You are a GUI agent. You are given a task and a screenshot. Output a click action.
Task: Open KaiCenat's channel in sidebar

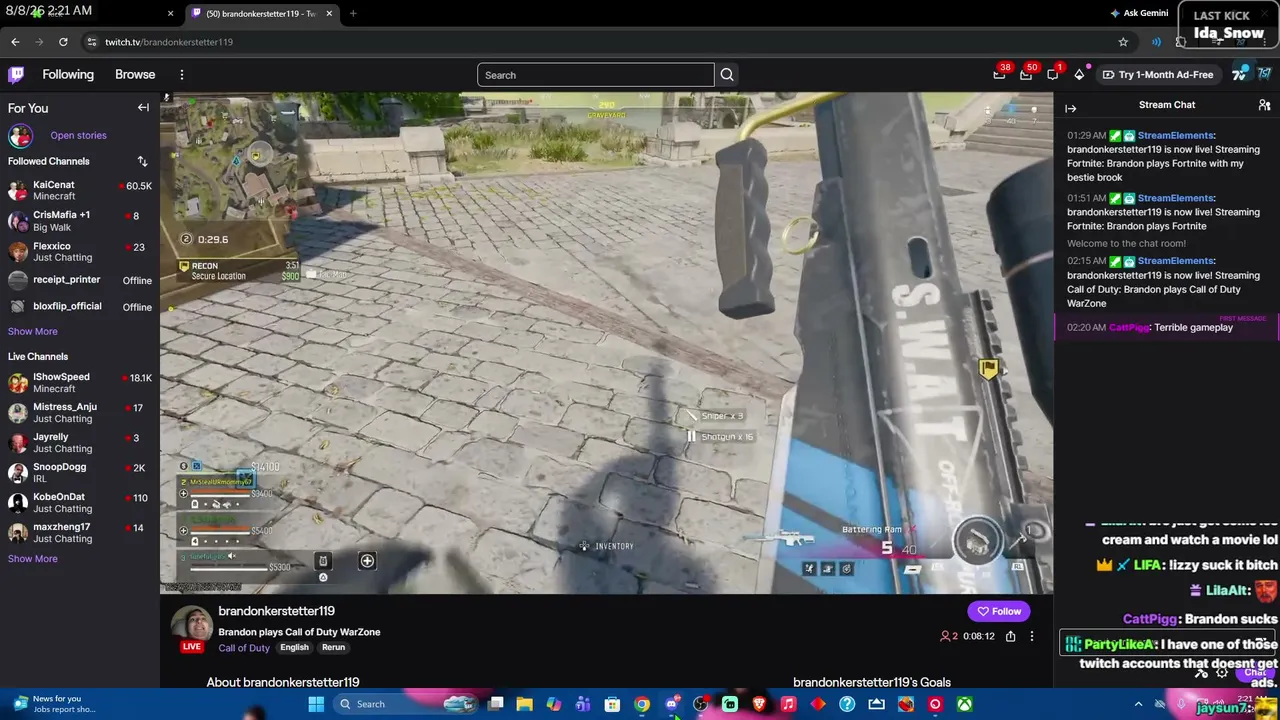(80, 191)
